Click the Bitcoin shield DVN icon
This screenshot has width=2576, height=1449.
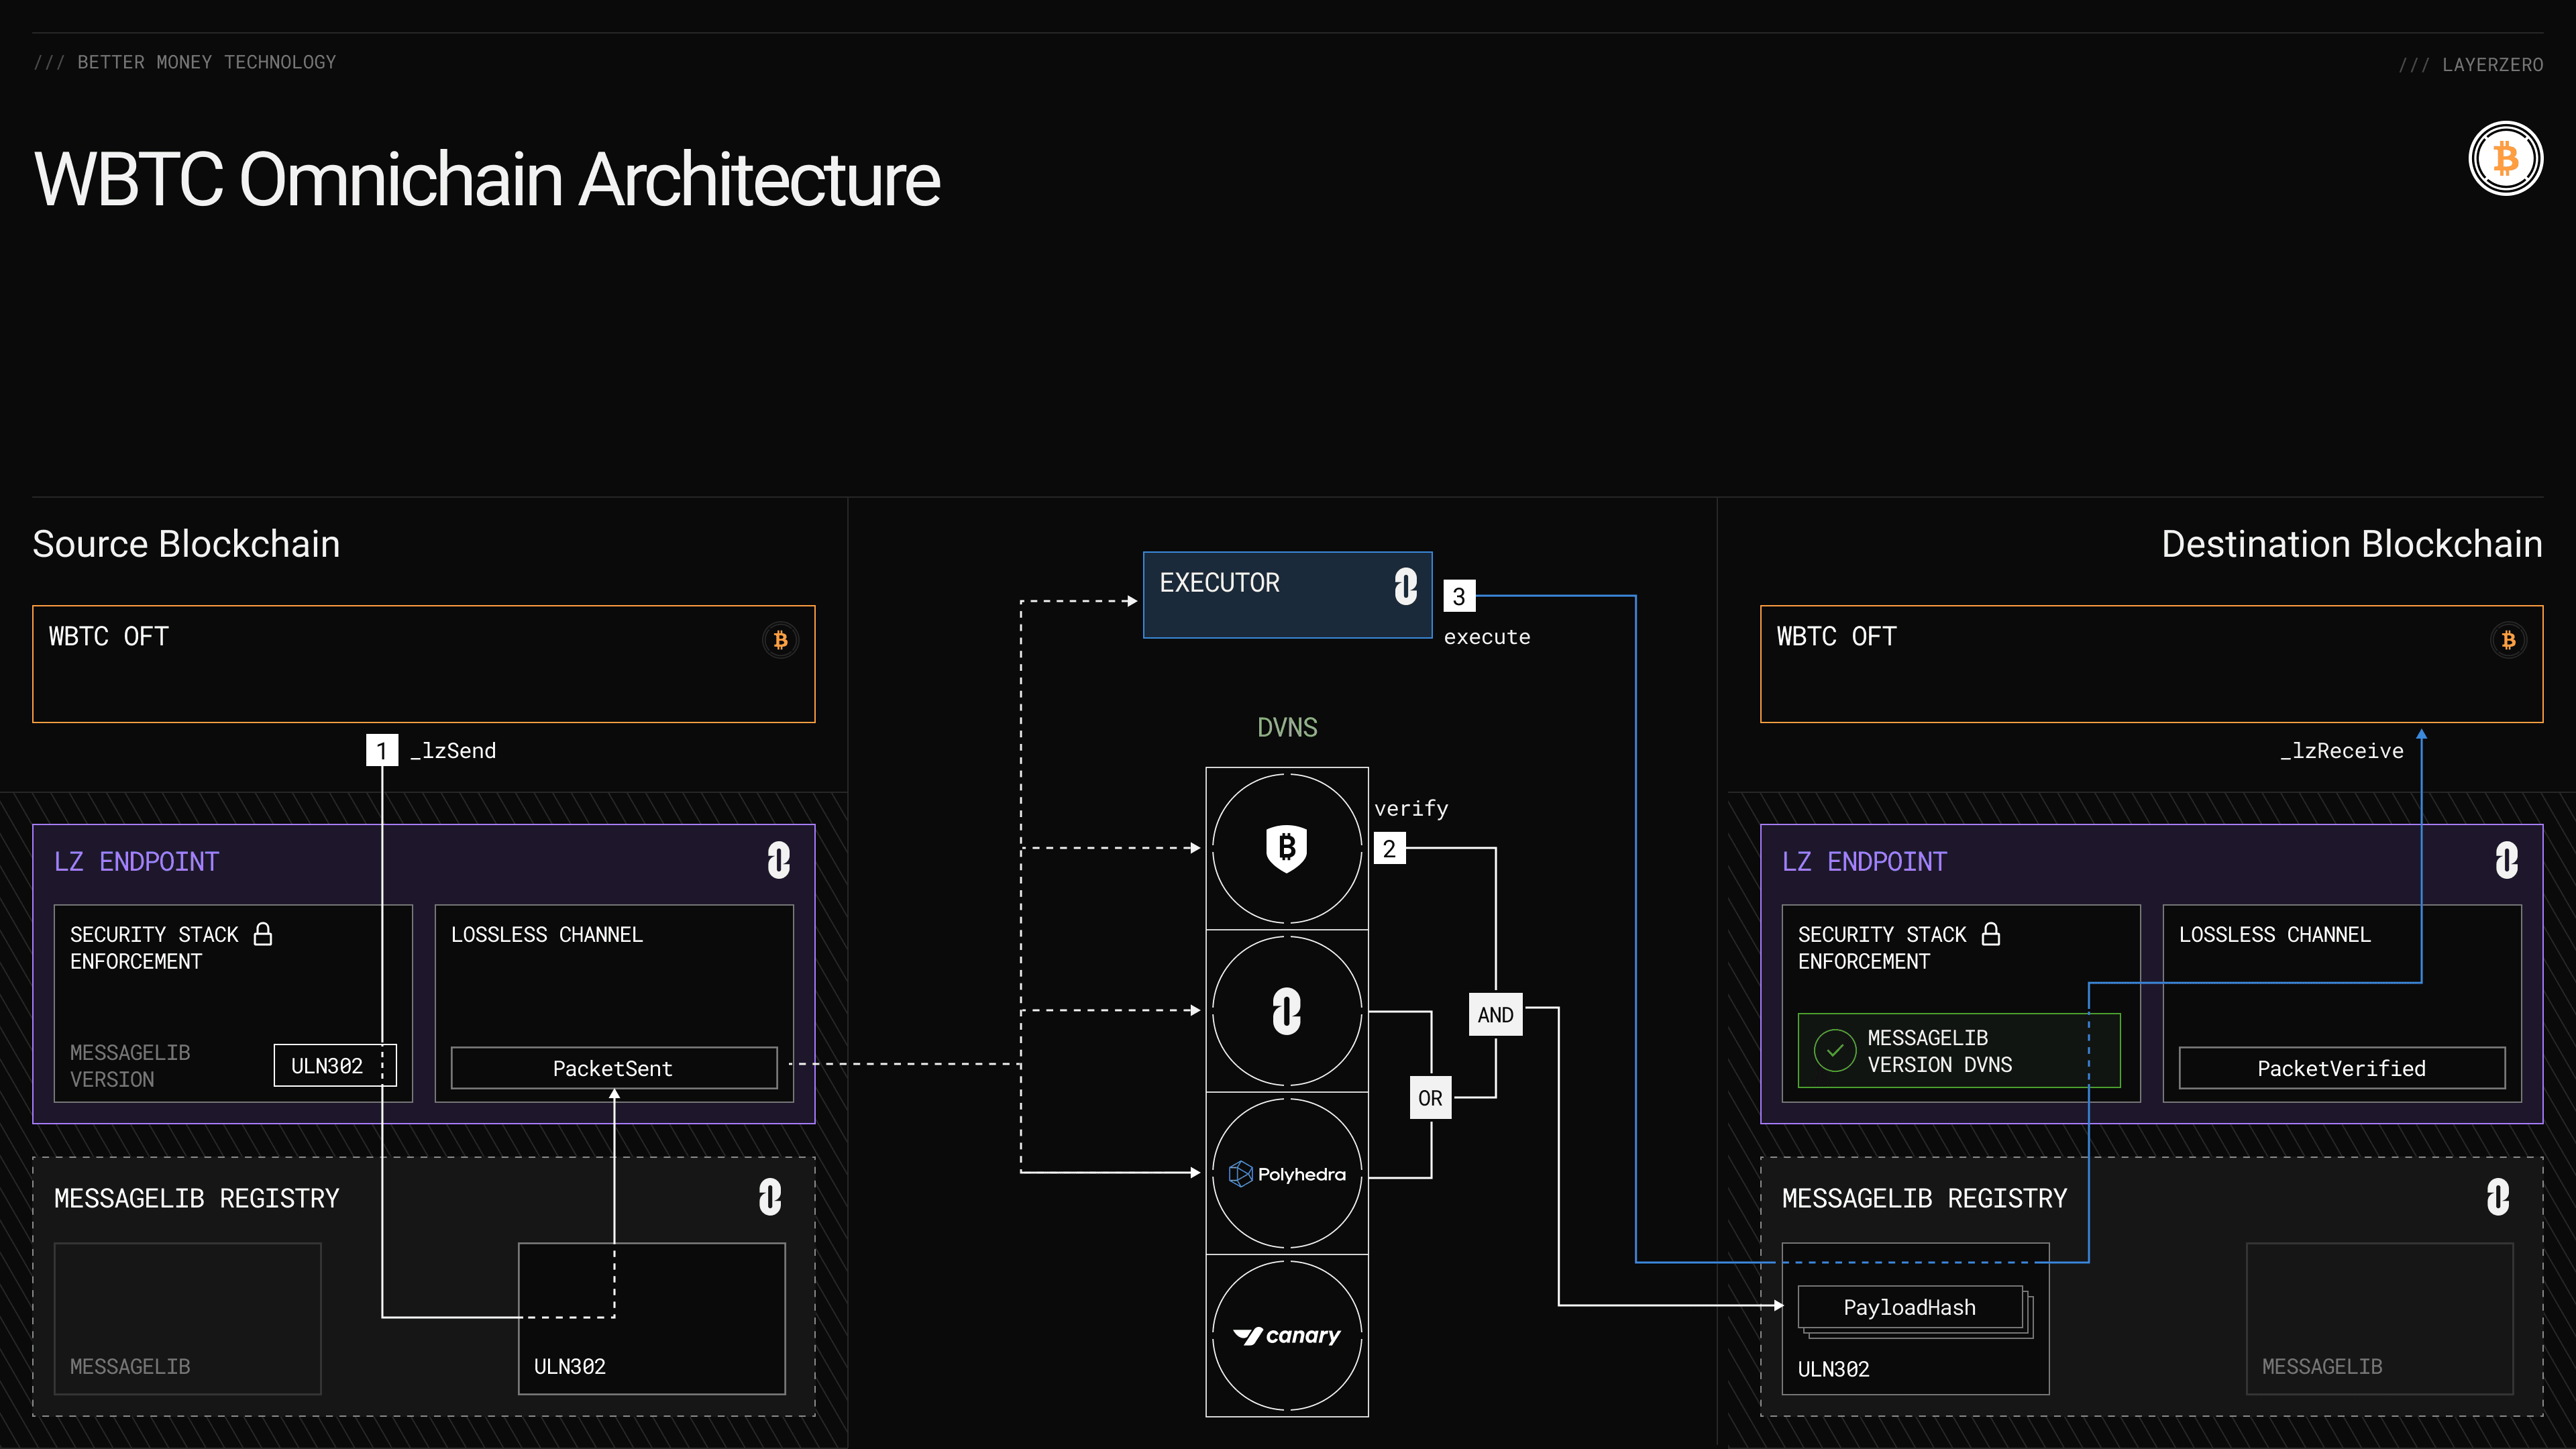pos(1287,848)
